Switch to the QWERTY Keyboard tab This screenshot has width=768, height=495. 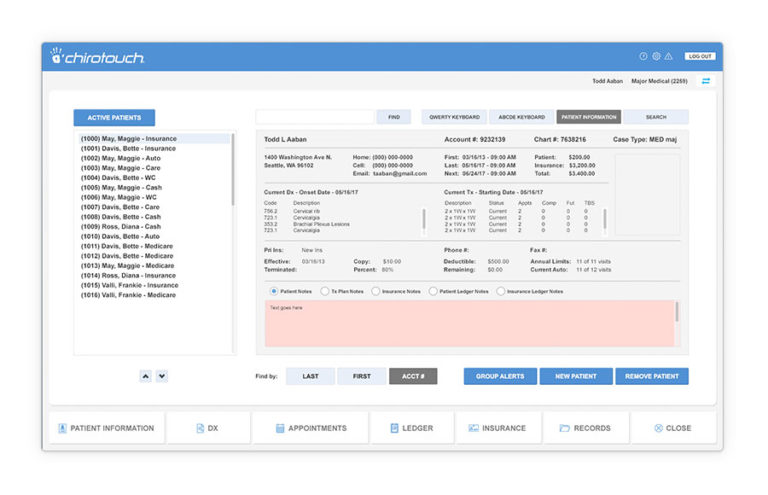point(453,117)
